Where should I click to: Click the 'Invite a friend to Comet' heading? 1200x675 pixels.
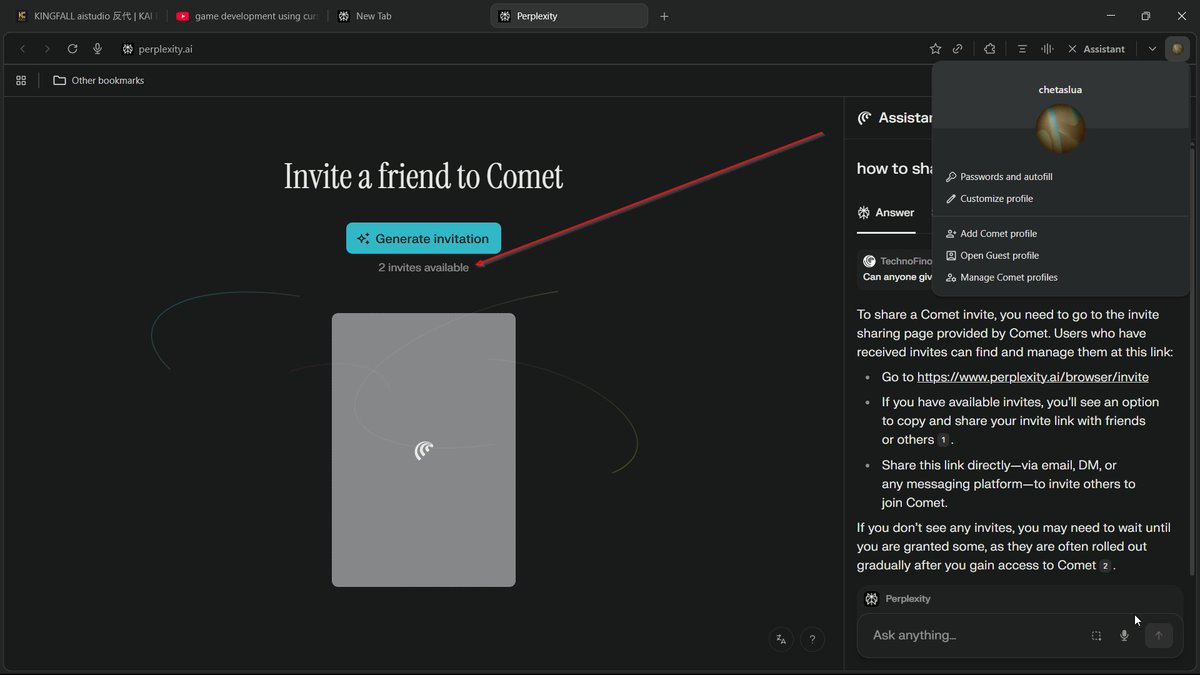424,176
